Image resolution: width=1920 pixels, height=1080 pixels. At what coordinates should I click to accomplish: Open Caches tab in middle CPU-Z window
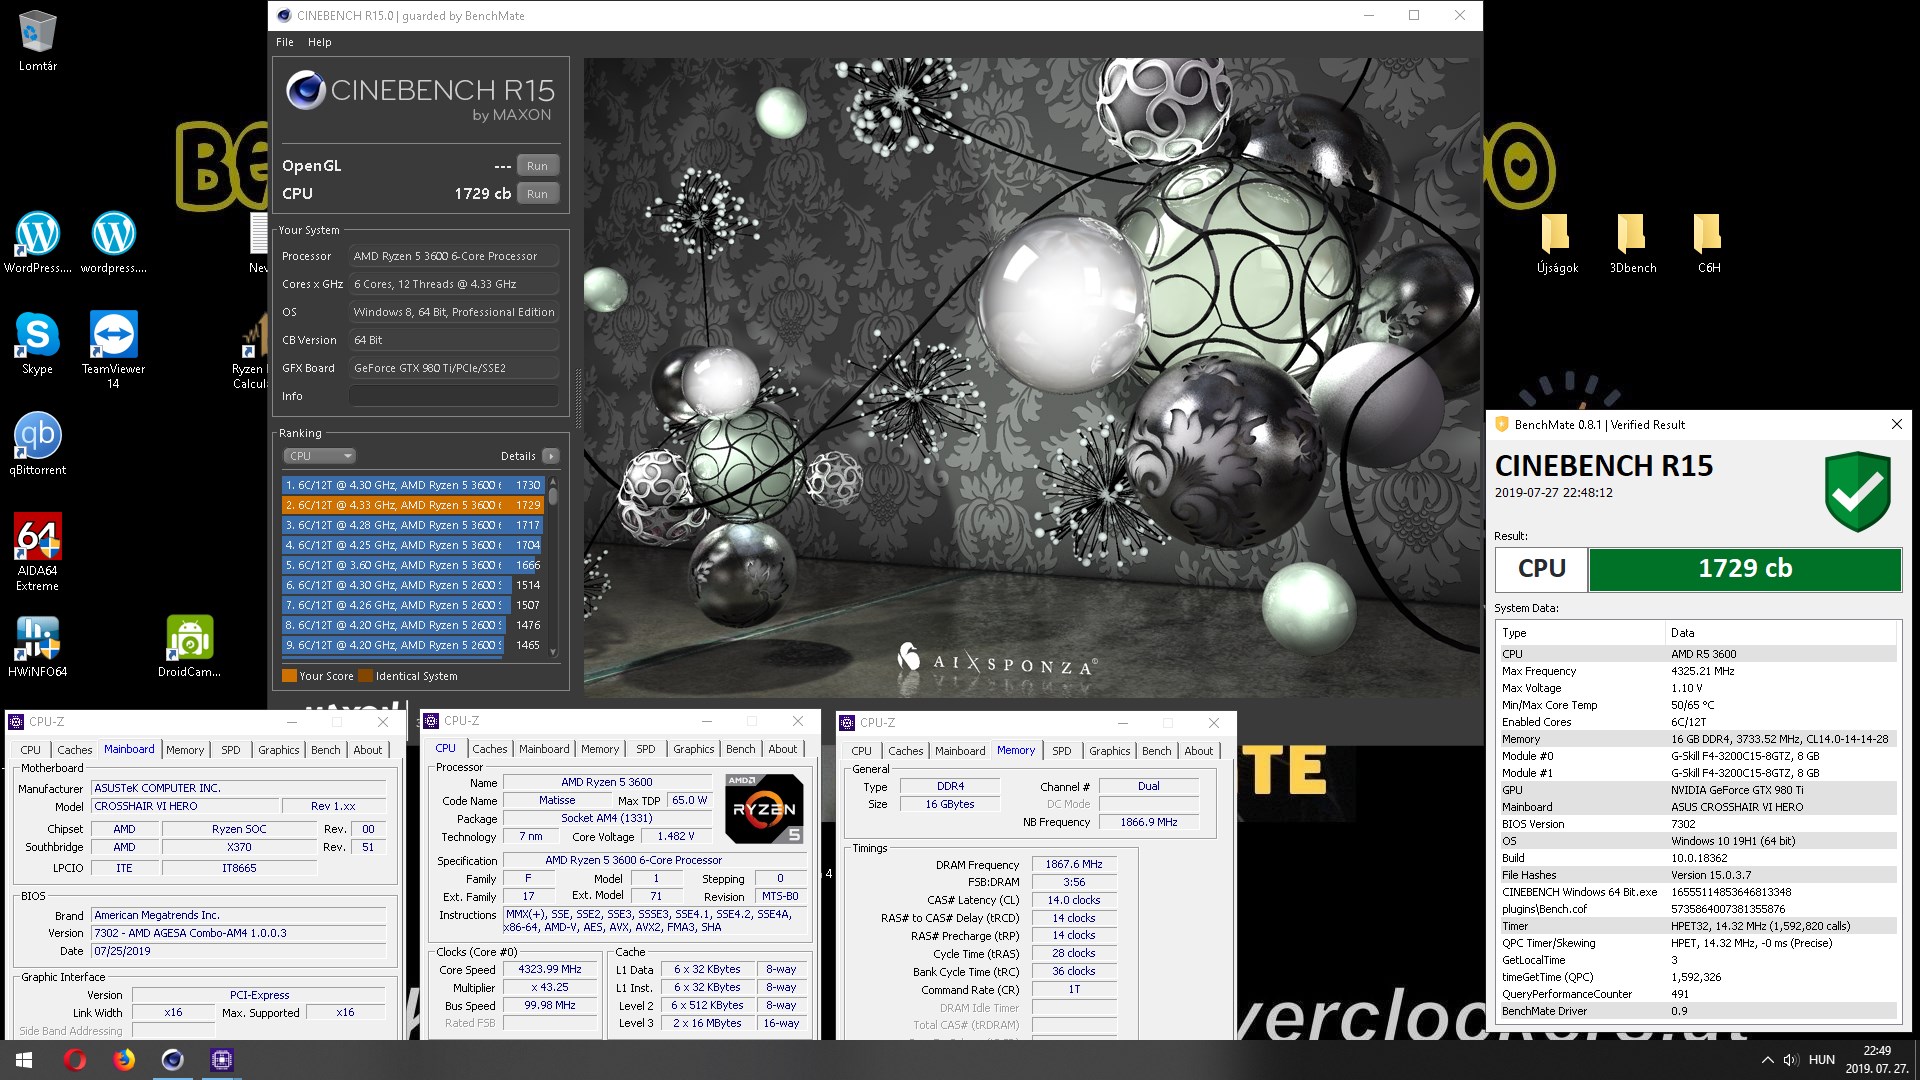point(490,749)
